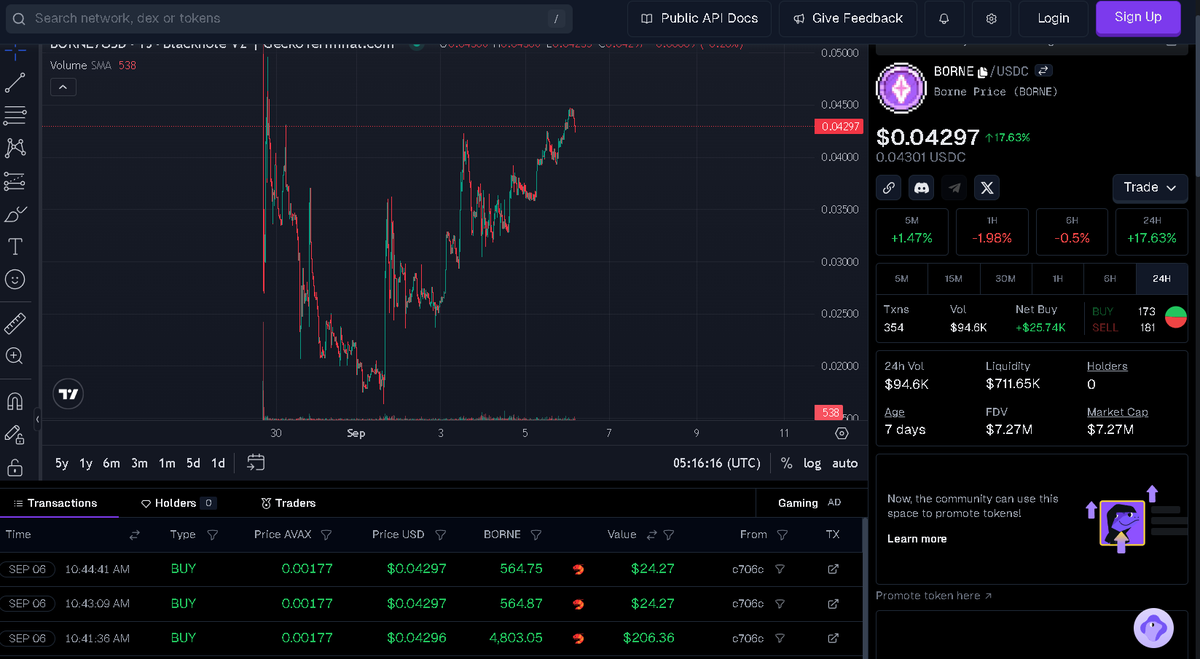Enable logarithmic price scale
The image size is (1200, 659).
[812, 463]
